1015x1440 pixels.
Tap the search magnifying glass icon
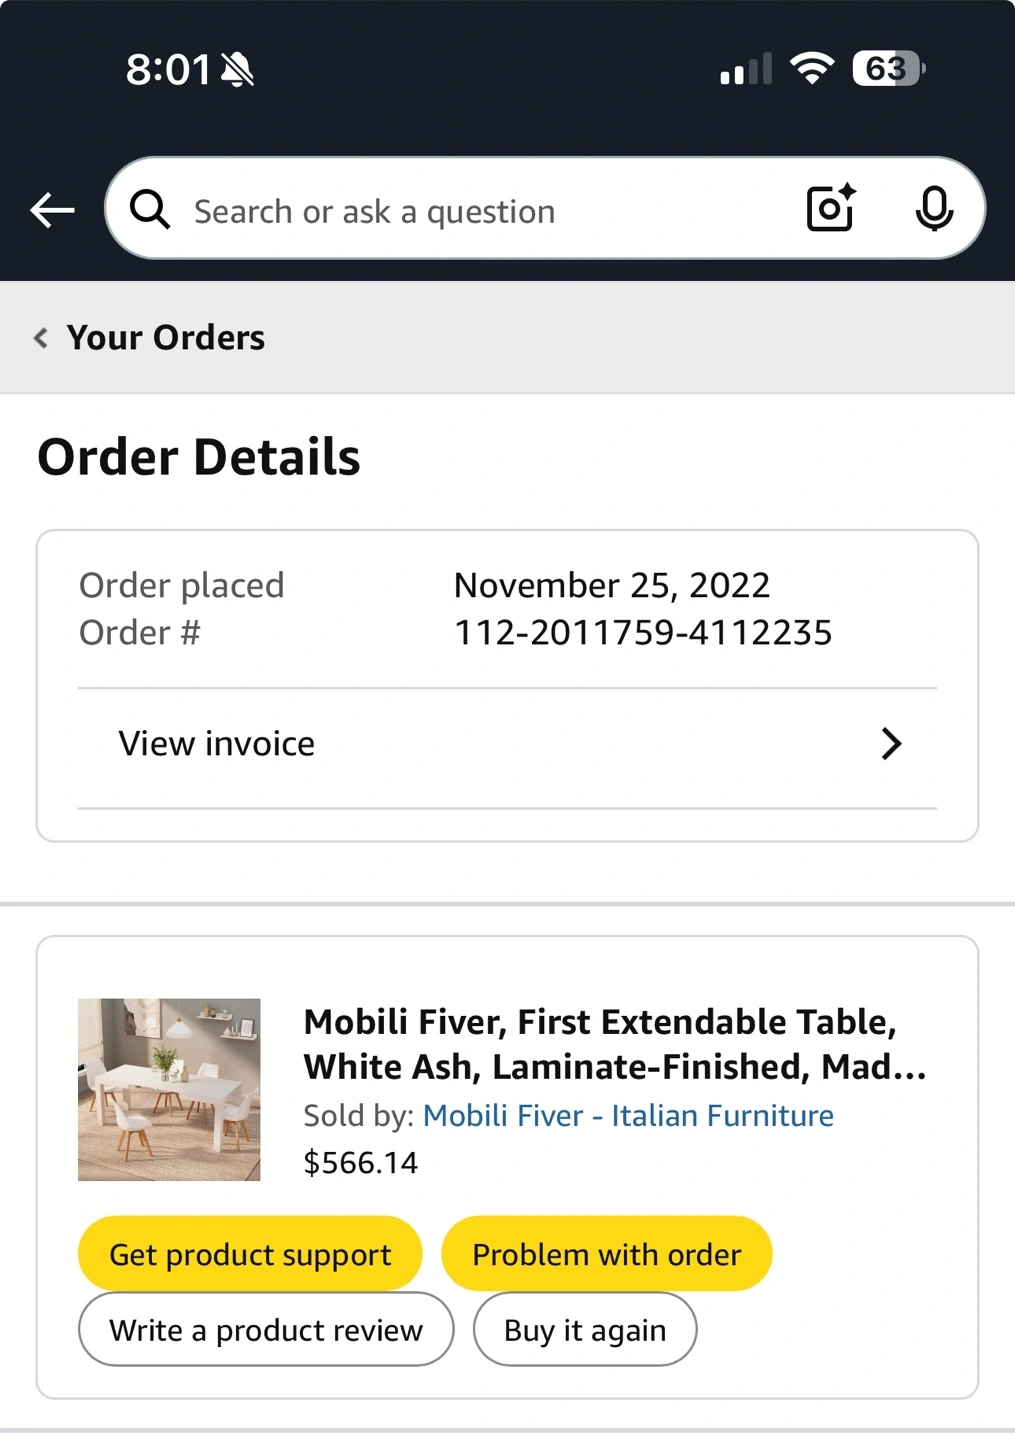click(150, 210)
